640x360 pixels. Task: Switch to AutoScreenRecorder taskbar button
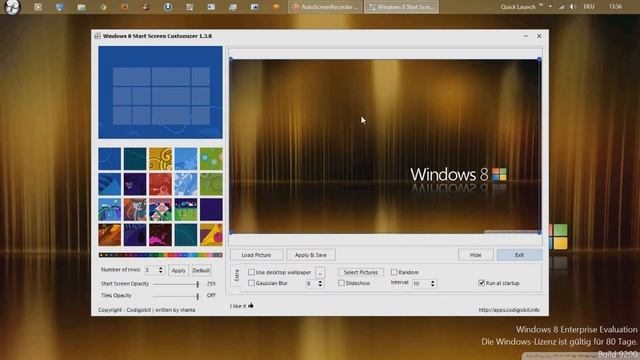pos(325,7)
